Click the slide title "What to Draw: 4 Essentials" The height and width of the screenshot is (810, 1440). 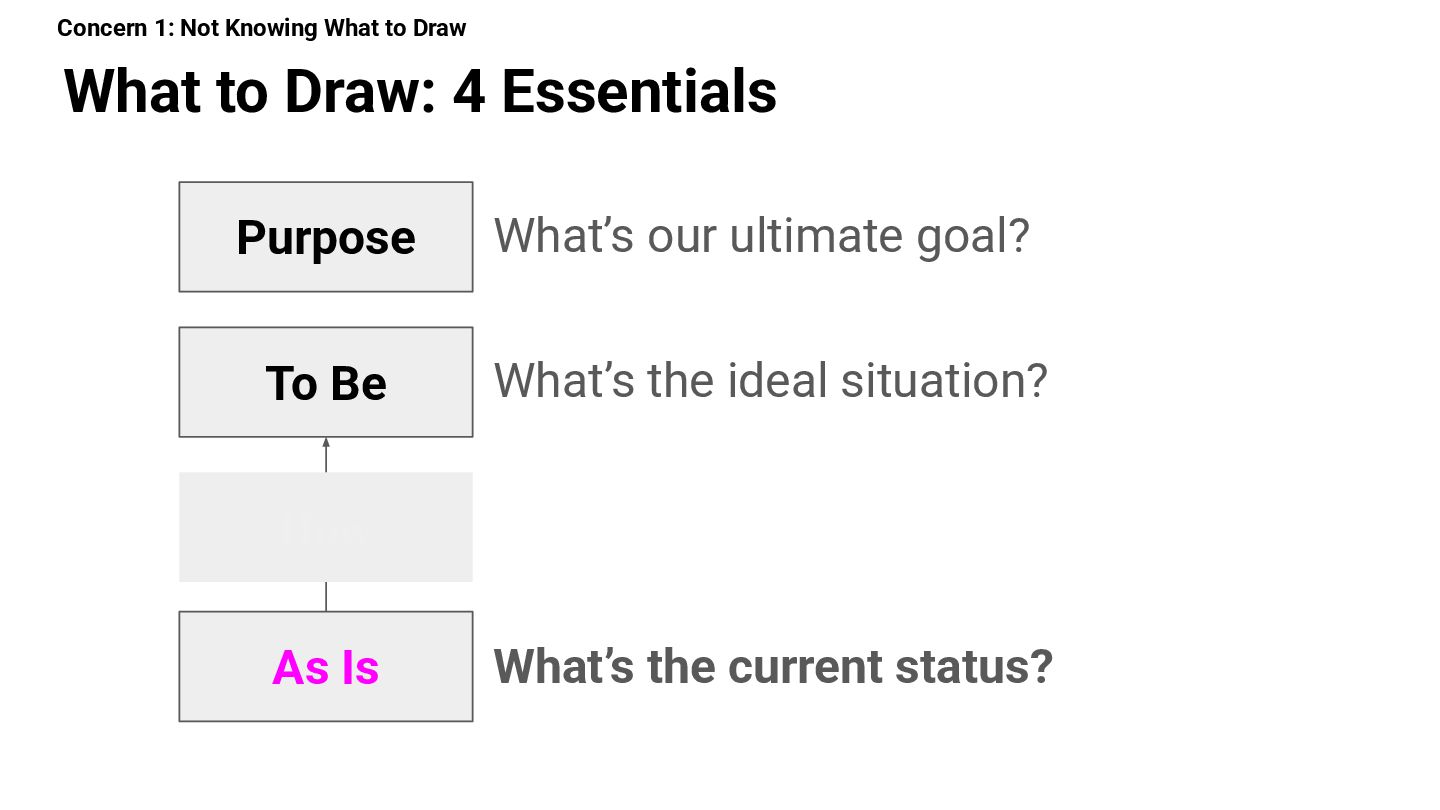[420, 91]
